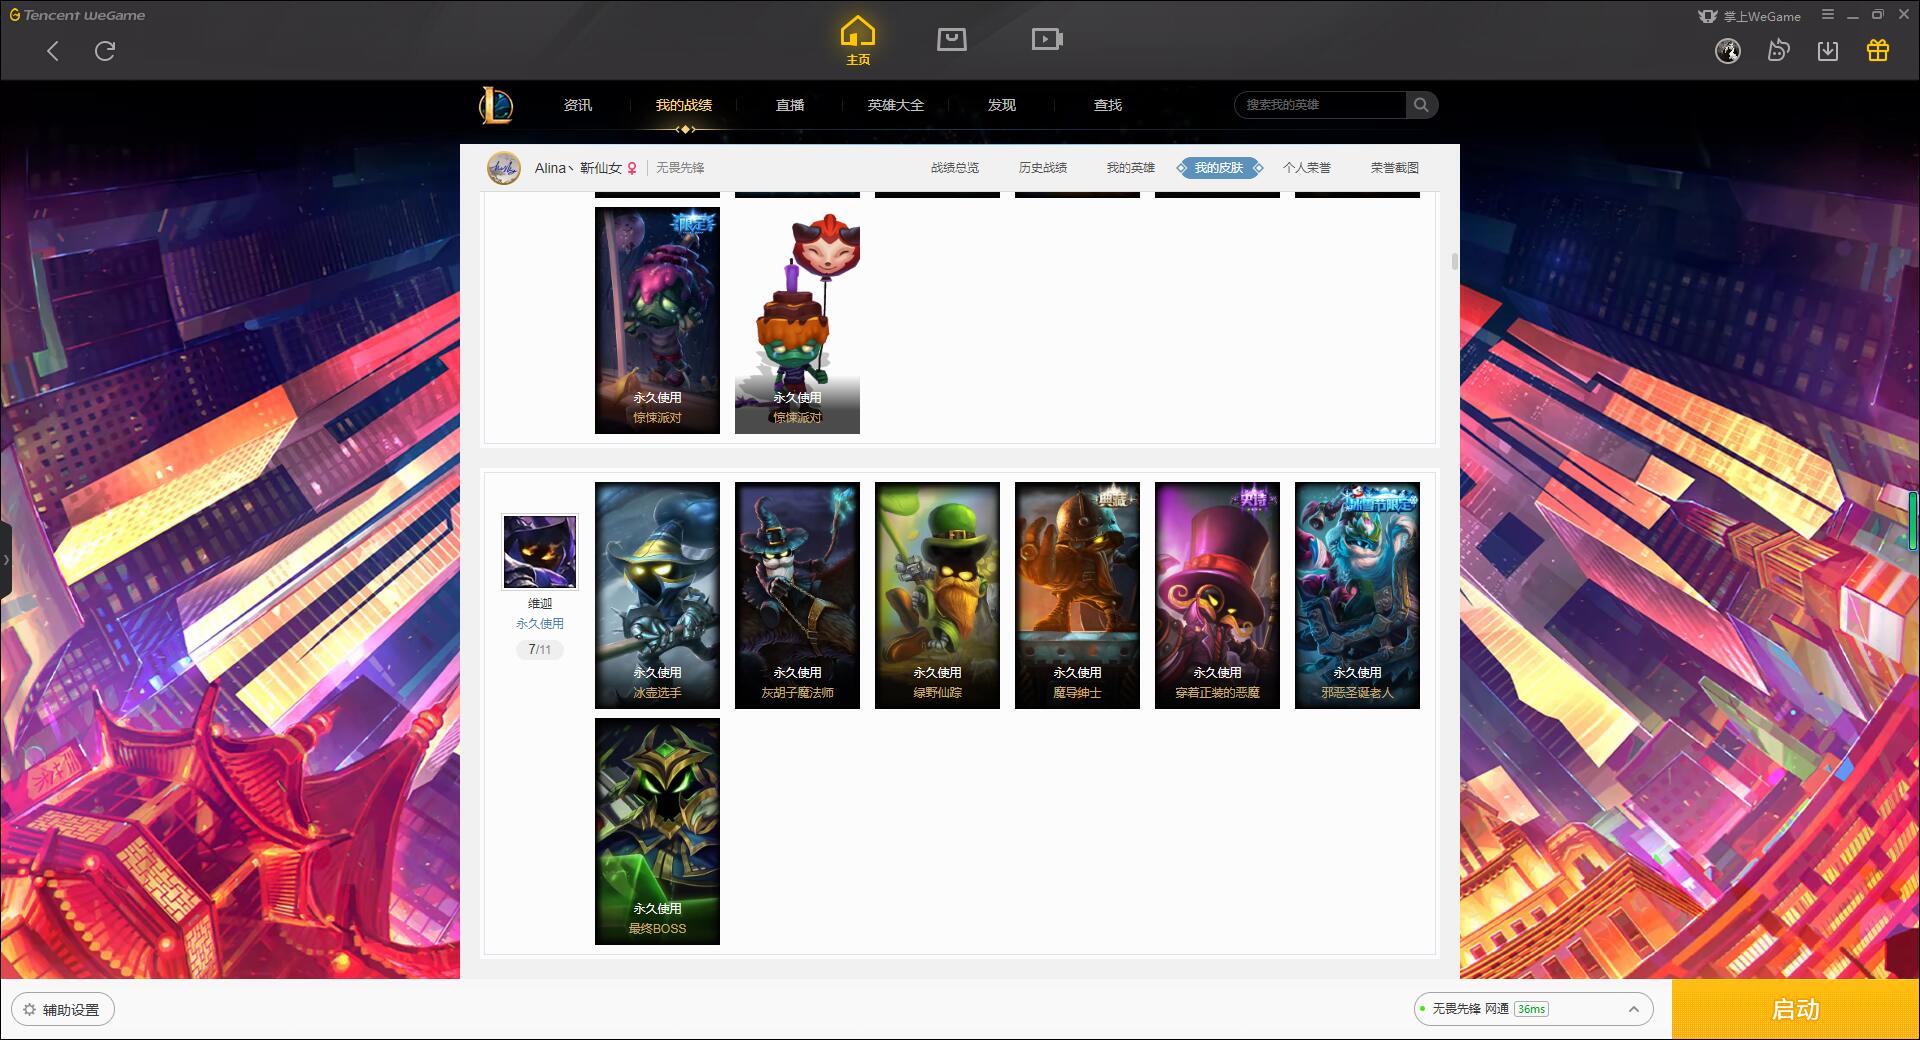Open the 穿着正装的恶魔 skin card
The height and width of the screenshot is (1040, 1920).
(x=1217, y=595)
